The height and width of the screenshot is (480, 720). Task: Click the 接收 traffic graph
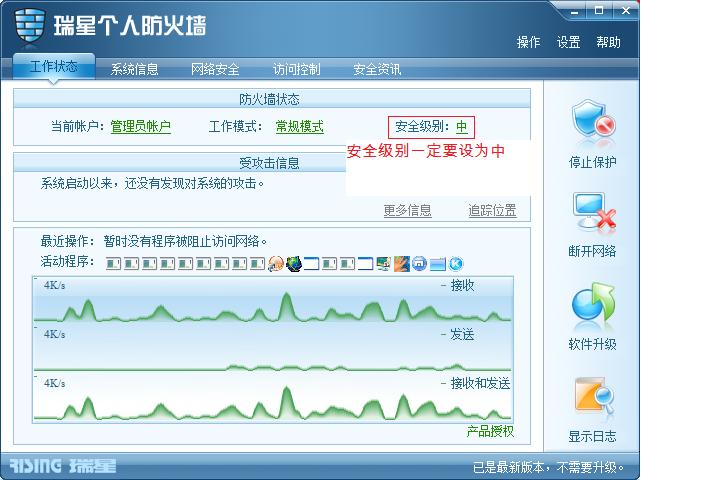(273, 299)
